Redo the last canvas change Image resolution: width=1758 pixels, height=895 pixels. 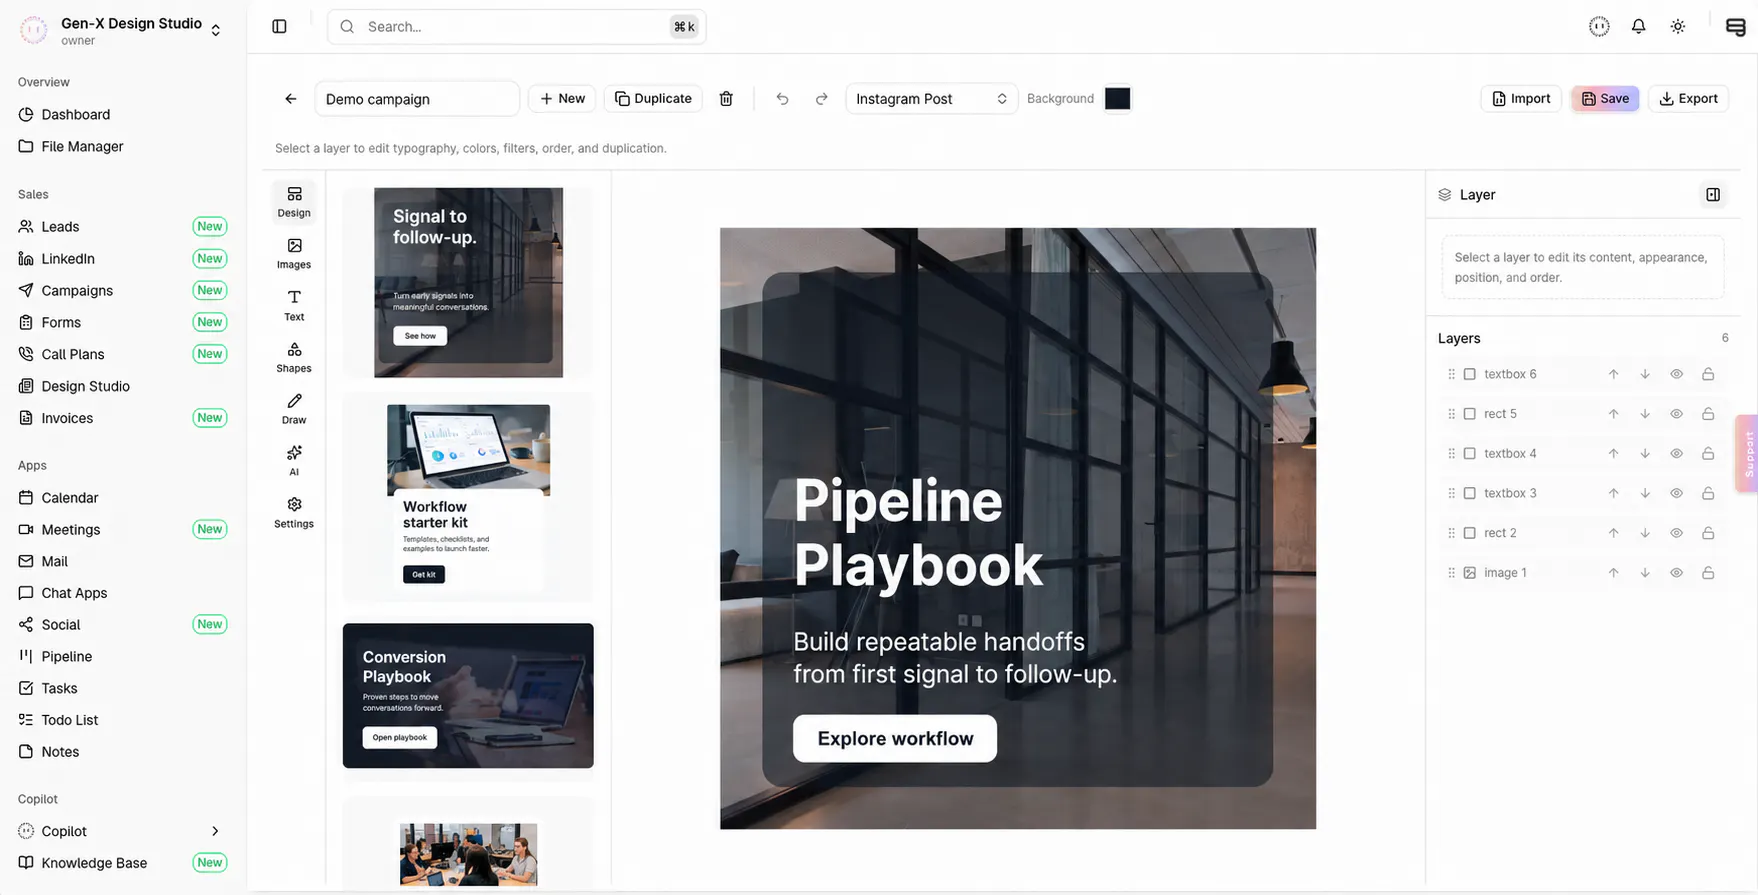(821, 99)
